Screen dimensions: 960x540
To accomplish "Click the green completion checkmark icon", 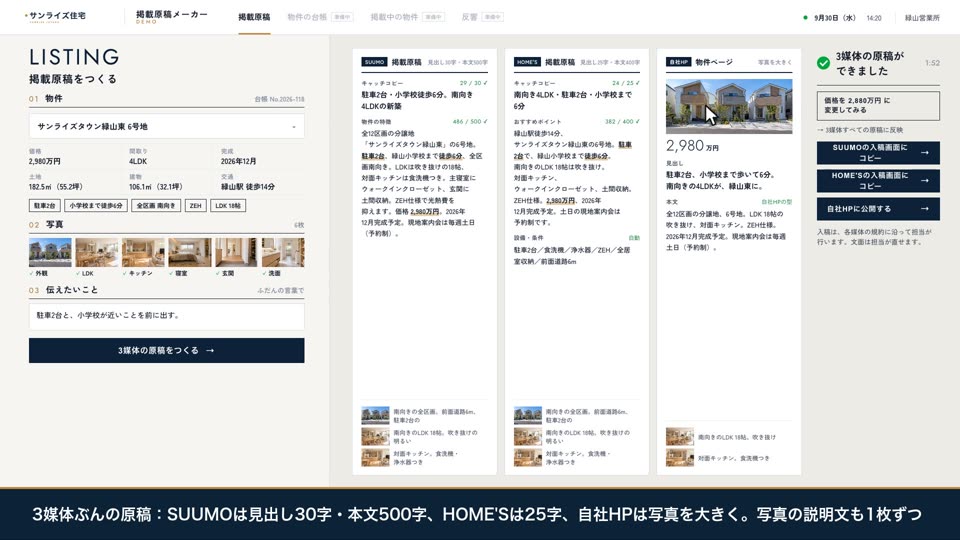I will (823, 63).
